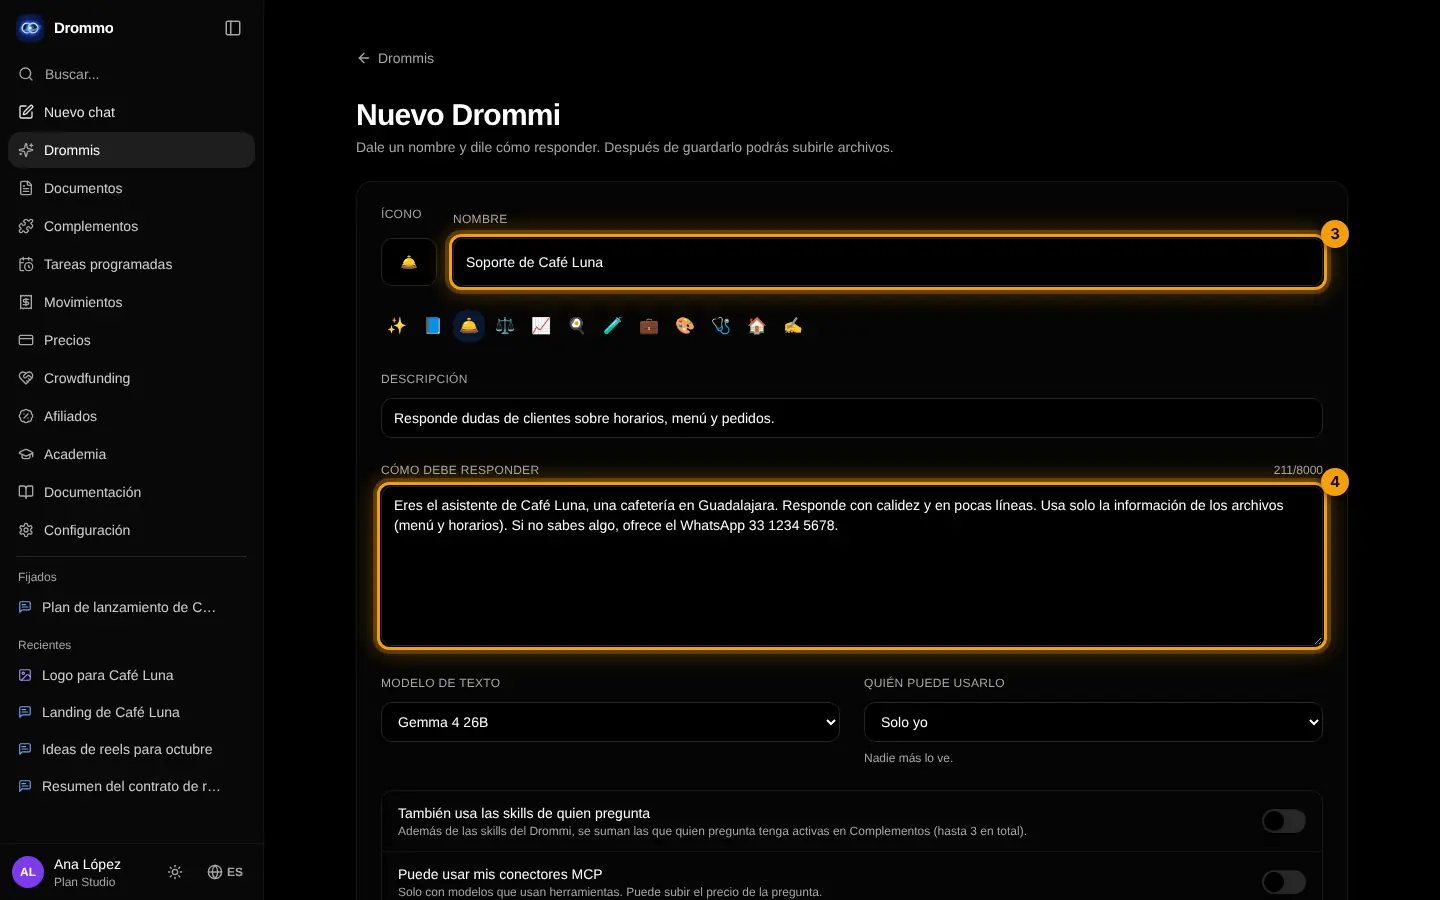Open Precios in the sidebar

pos(131,340)
